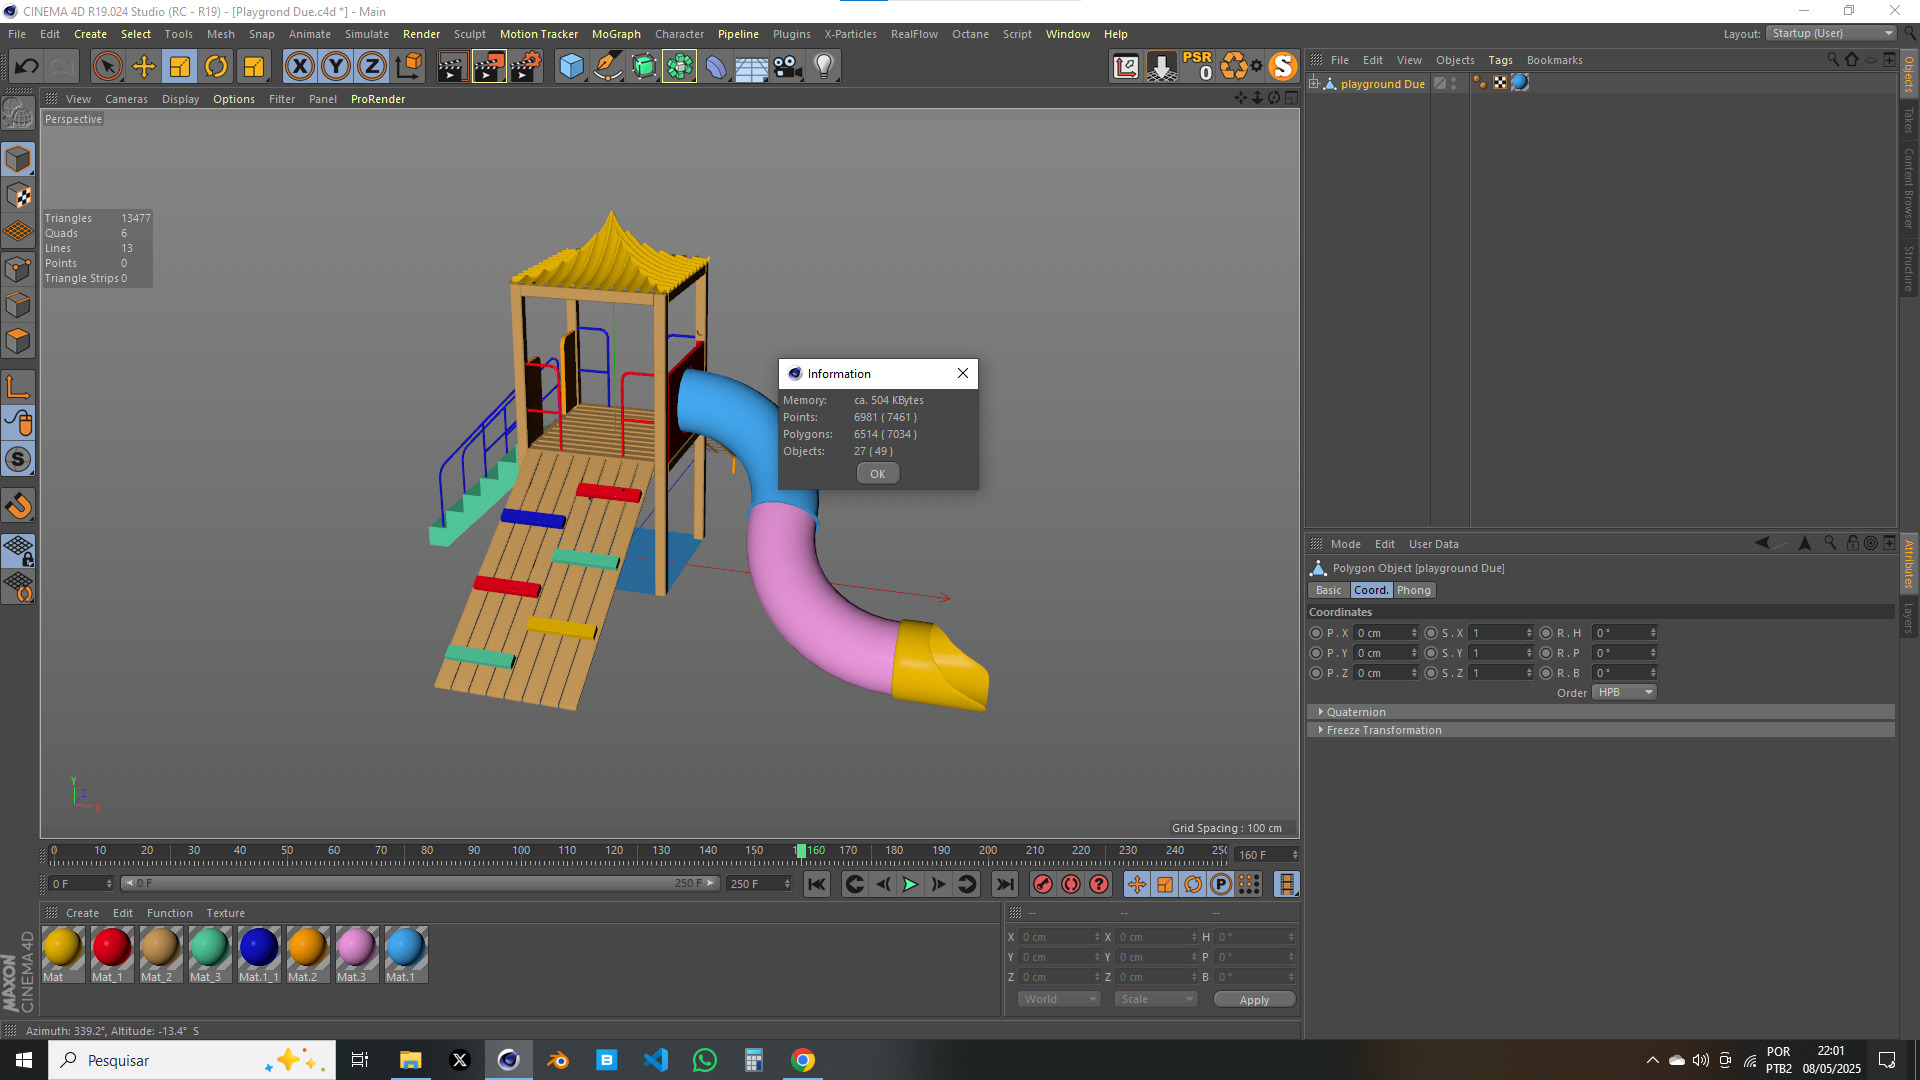Open Google Chrome from taskbar

pos(802,1060)
